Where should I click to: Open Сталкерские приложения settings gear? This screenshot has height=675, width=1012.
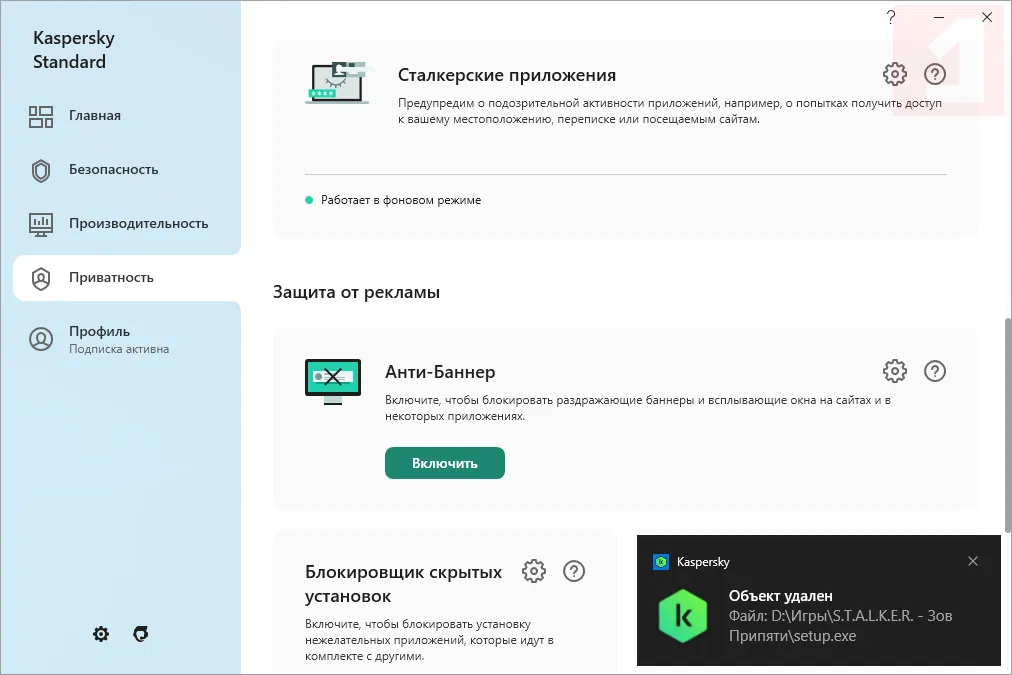895,74
